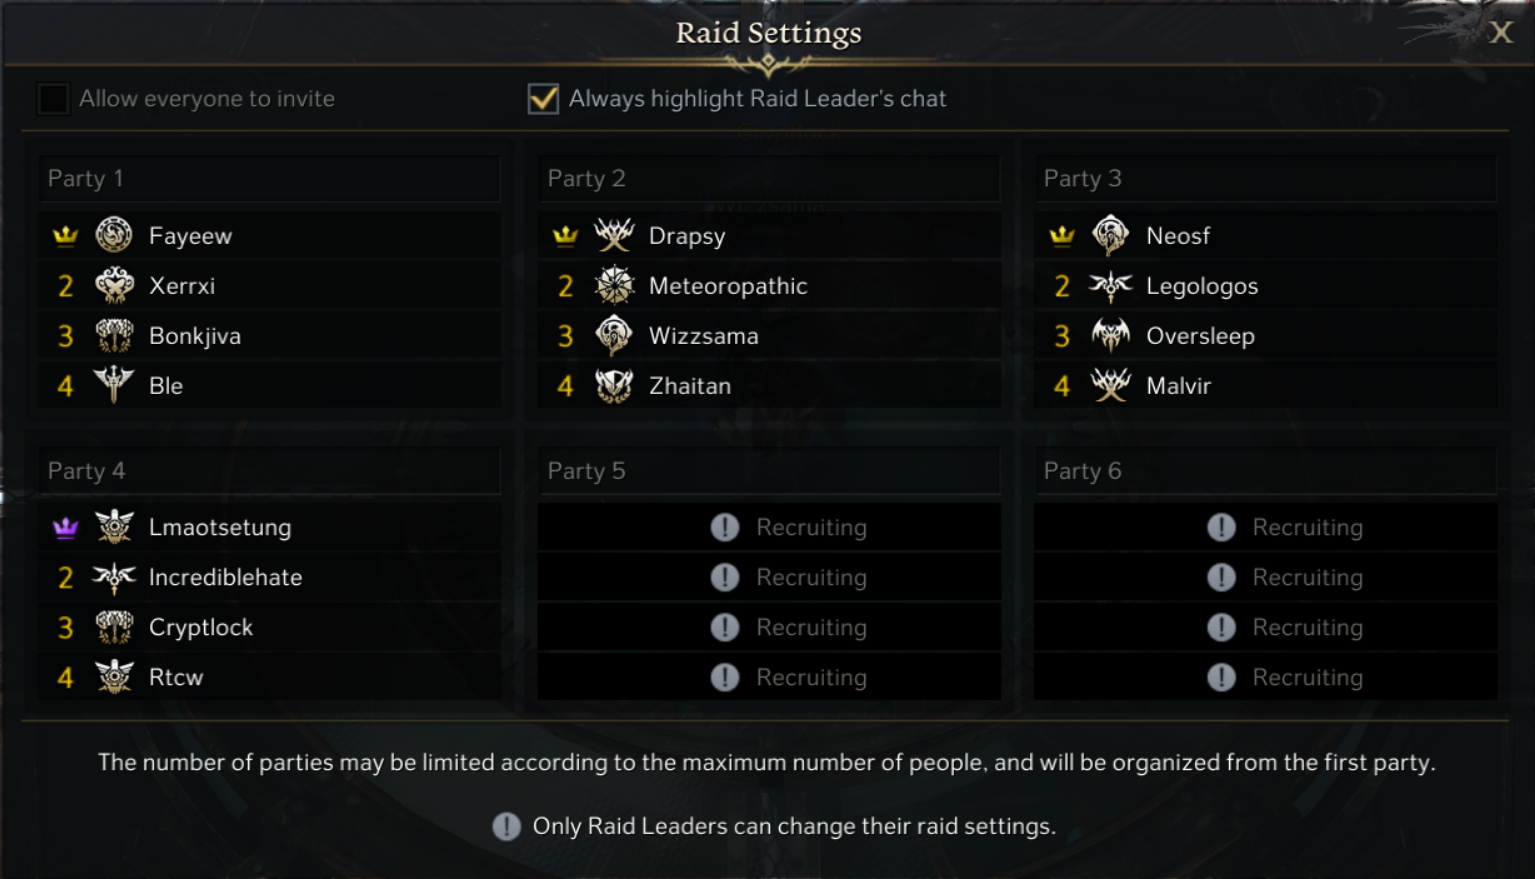Click the purple raid leader crown by Lmaotsetung
This screenshot has height=879, width=1535.
[x=66, y=528]
